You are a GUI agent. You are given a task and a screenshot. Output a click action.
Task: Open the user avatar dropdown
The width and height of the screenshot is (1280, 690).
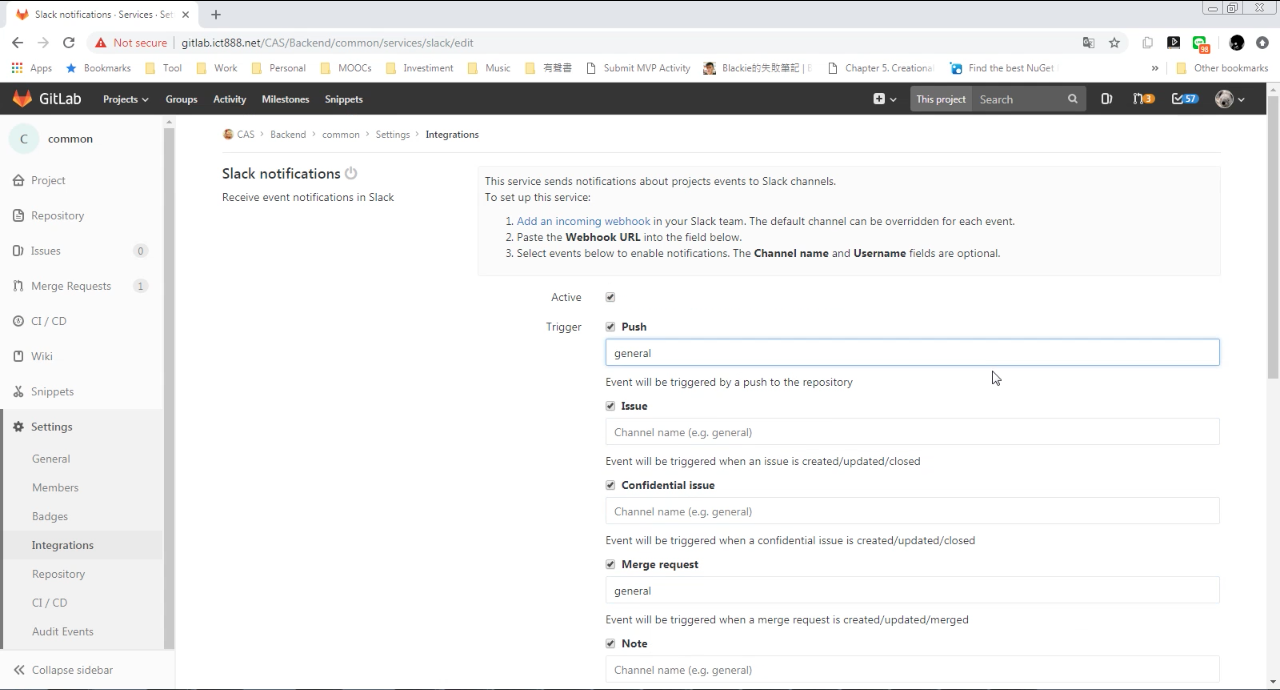1230,99
